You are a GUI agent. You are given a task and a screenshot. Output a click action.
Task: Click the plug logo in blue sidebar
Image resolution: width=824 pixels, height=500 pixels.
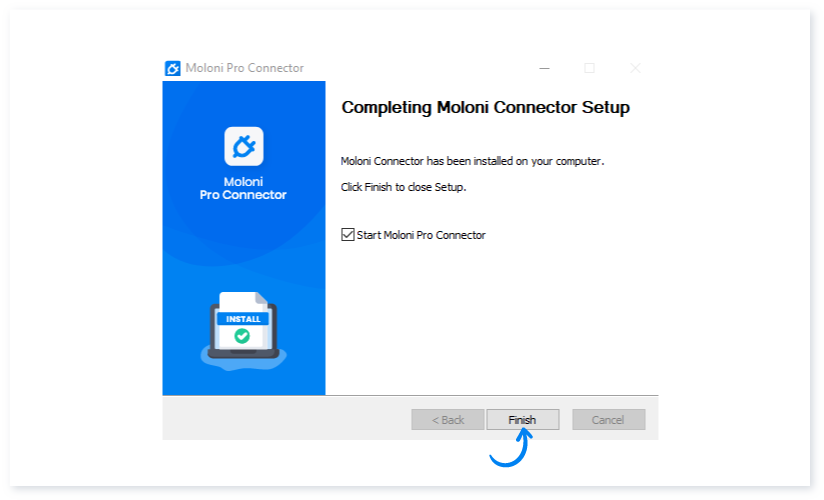pos(244,146)
